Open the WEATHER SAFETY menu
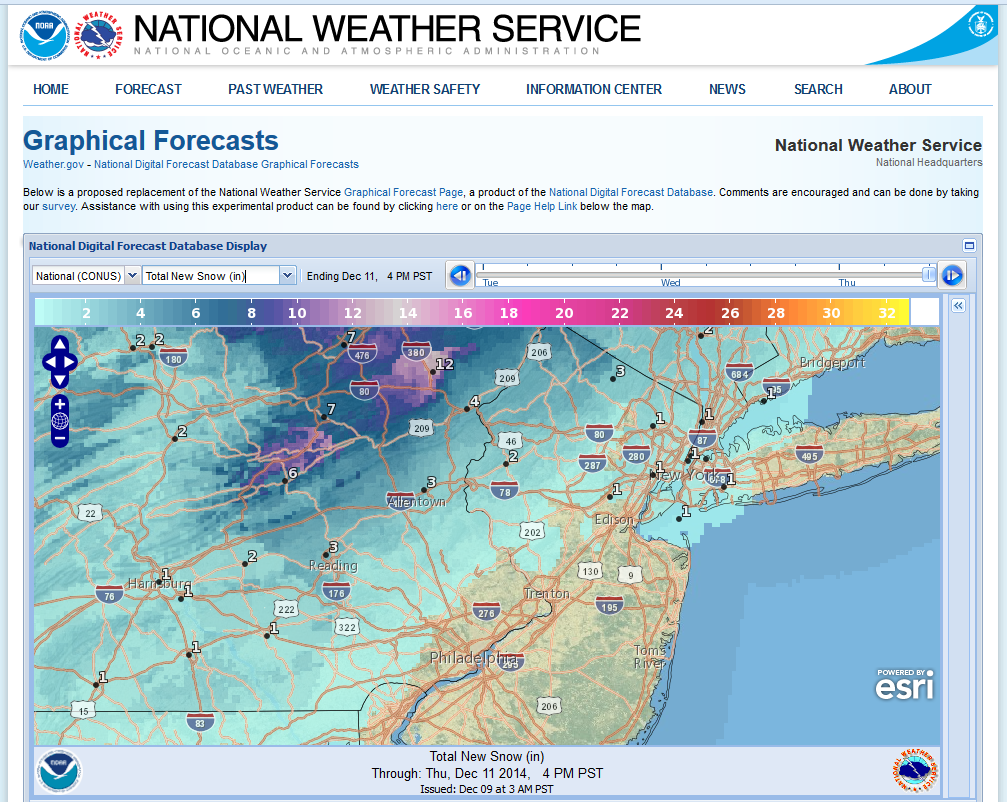The image size is (1007, 802). click(x=425, y=89)
